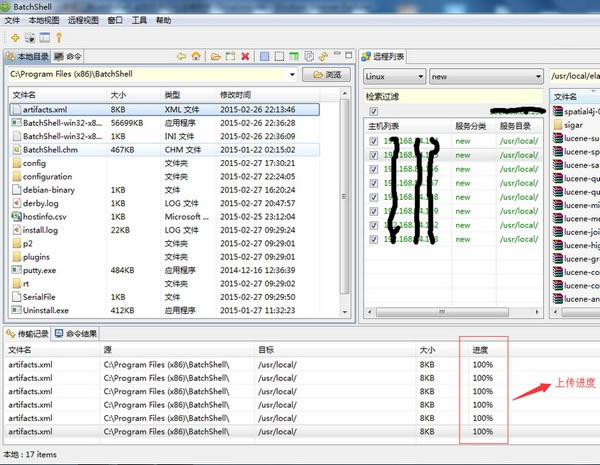Click the new folder icon beside red X
The image size is (600, 465).
(x=229, y=56)
